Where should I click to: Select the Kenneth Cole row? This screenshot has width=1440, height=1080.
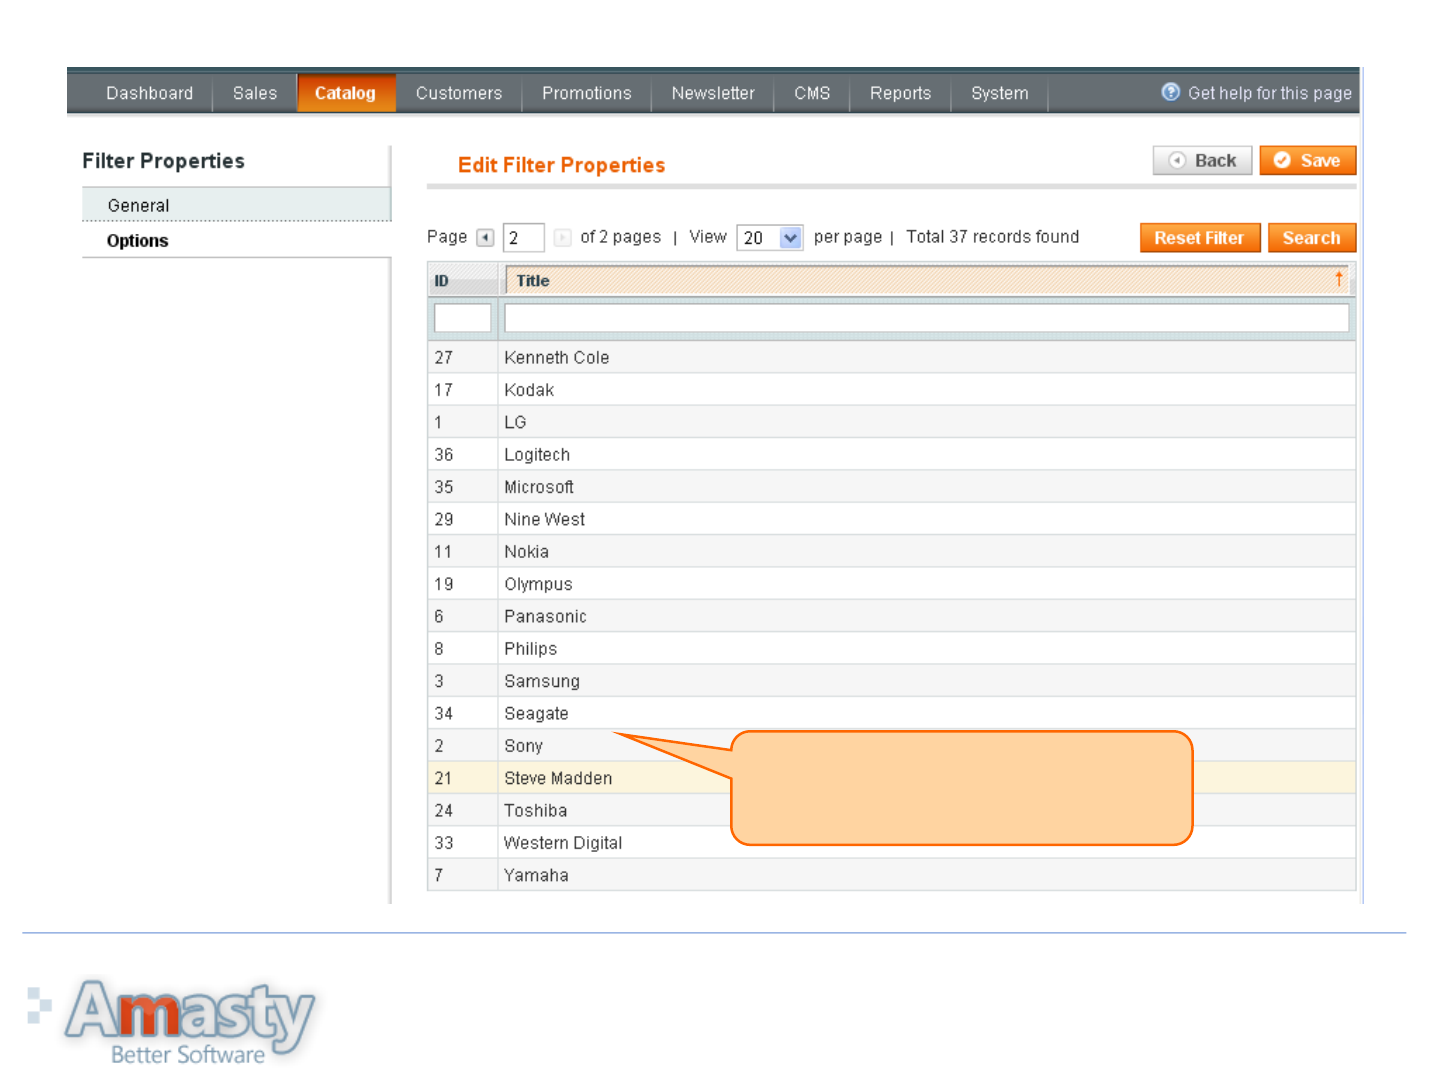891,358
